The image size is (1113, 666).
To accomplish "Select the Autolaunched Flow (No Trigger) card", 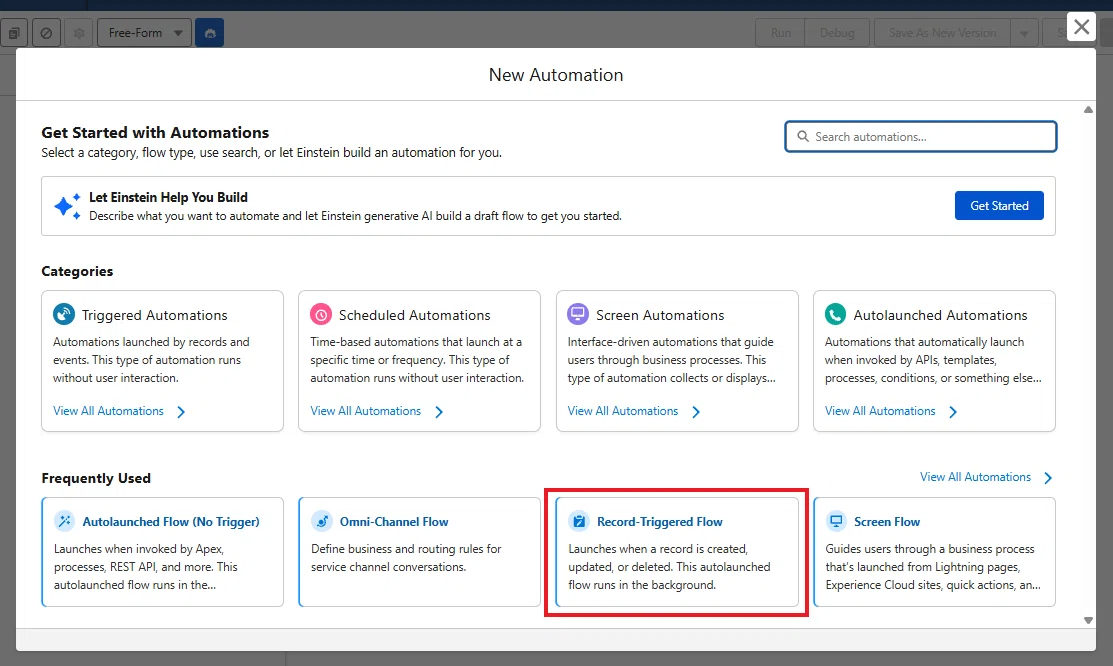I will click(163, 552).
